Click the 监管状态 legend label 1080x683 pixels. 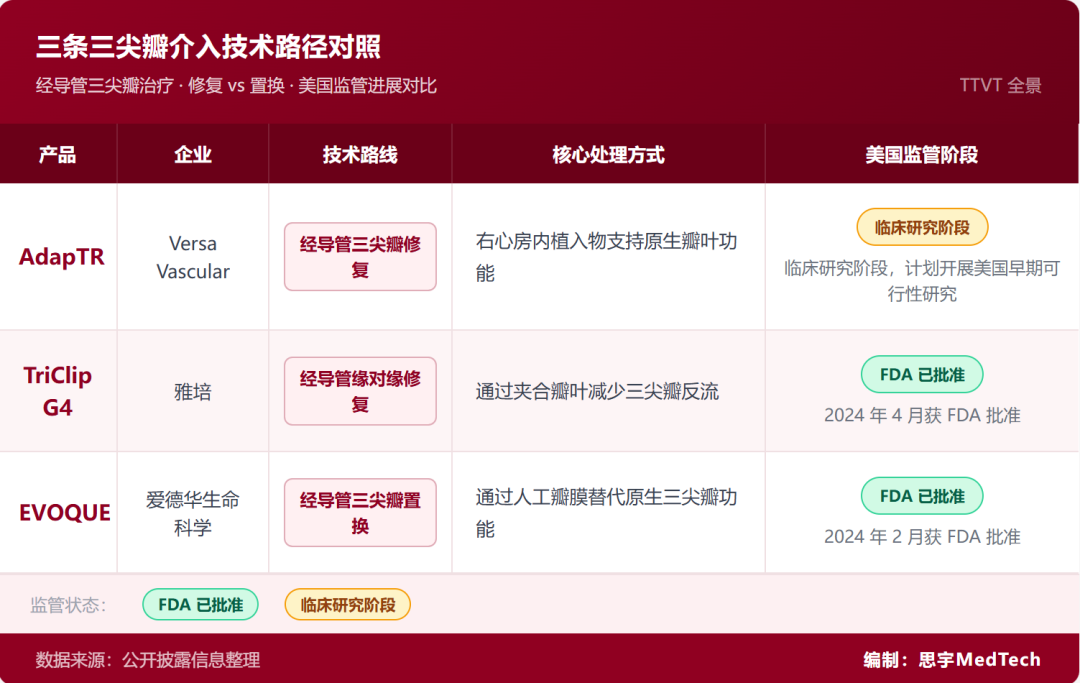click(x=68, y=605)
